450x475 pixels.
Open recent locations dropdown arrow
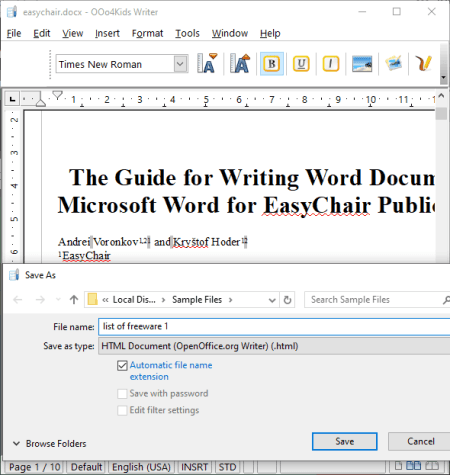[58, 299]
